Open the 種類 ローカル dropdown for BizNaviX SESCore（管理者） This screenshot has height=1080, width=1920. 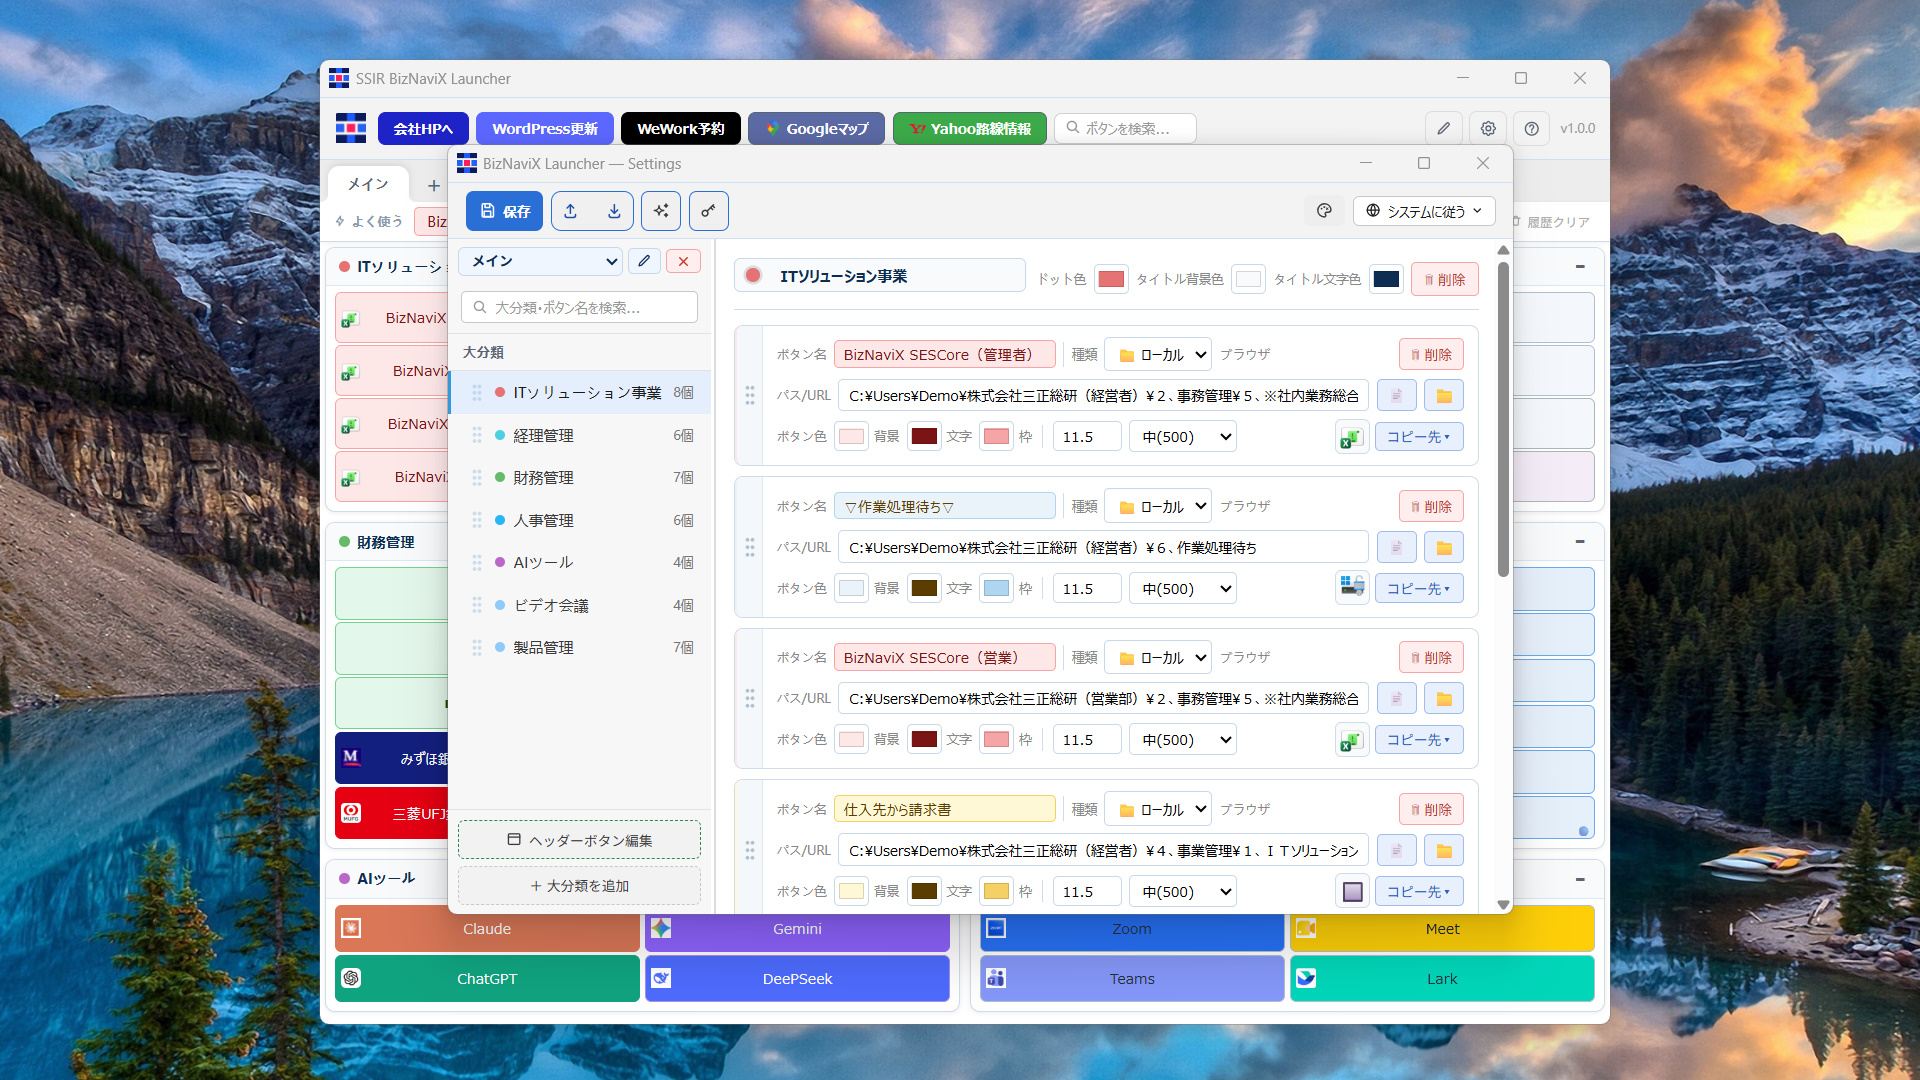1158,355
